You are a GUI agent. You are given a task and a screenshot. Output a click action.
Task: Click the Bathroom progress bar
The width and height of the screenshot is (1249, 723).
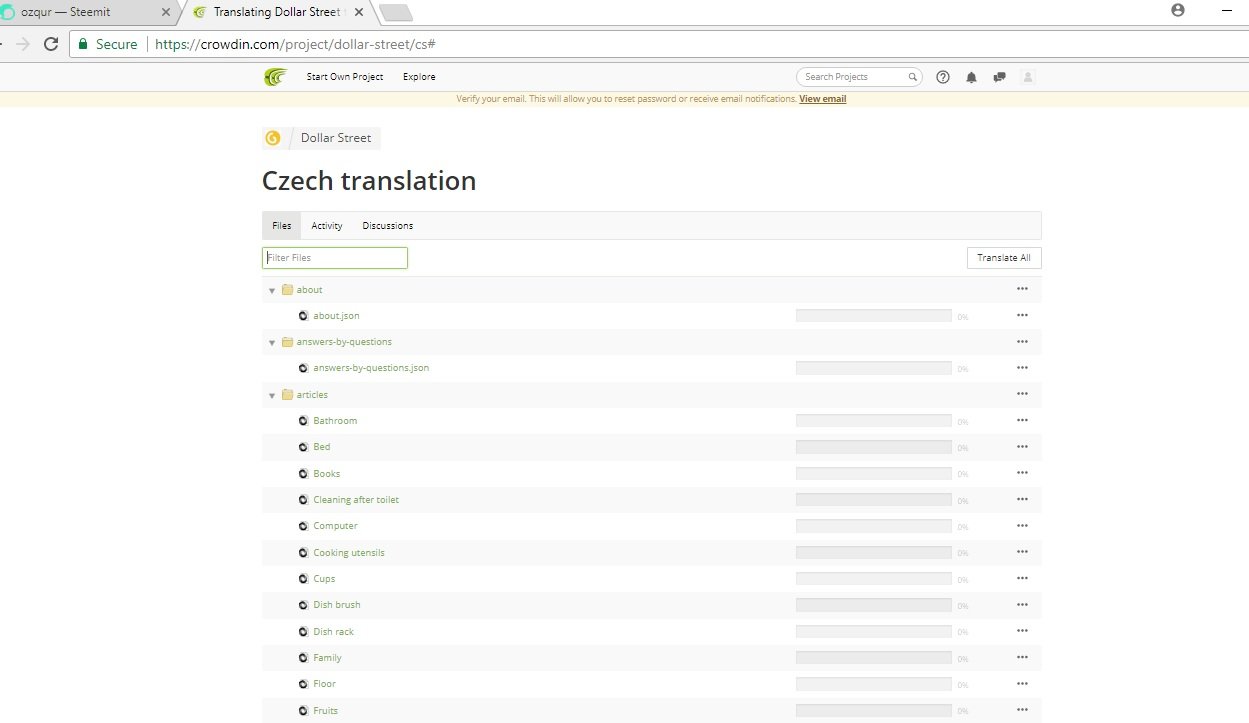click(x=873, y=420)
